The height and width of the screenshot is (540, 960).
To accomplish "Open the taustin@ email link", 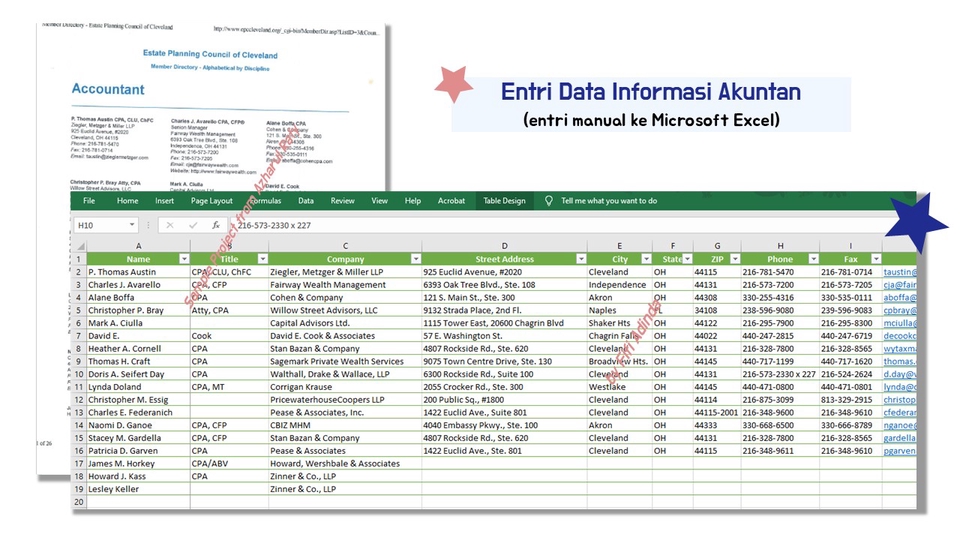I will [x=899, y=272].
